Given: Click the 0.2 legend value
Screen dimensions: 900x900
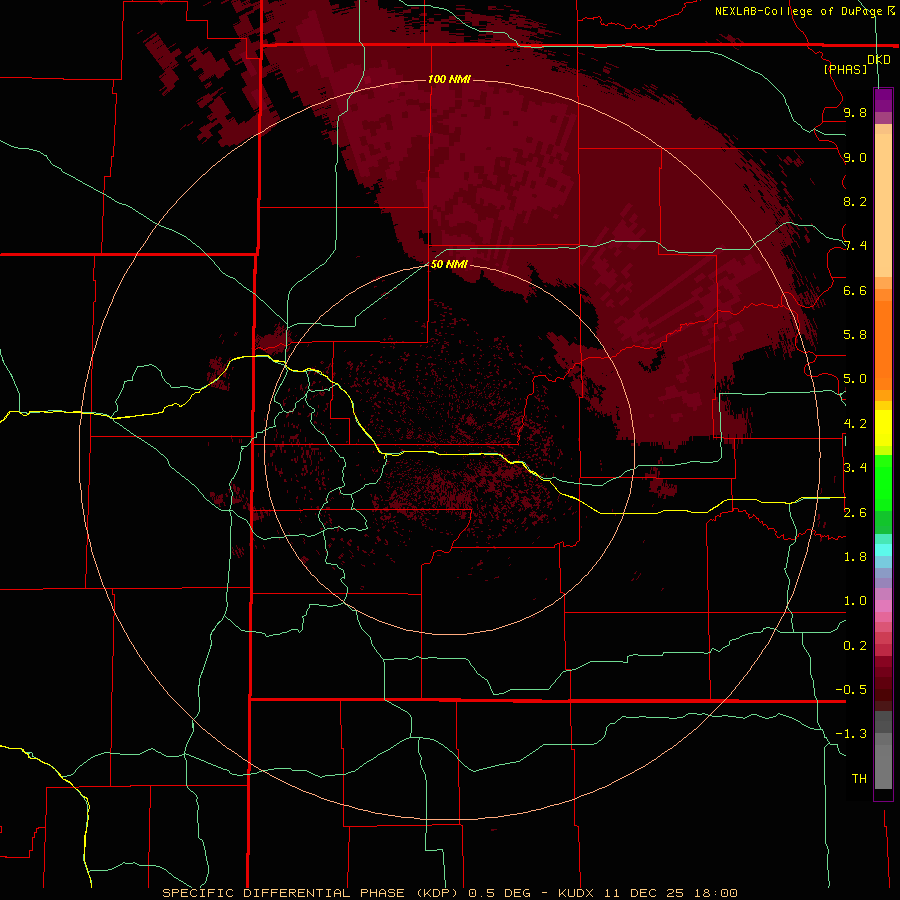Looking at the screenshot, I should point(855,646).
